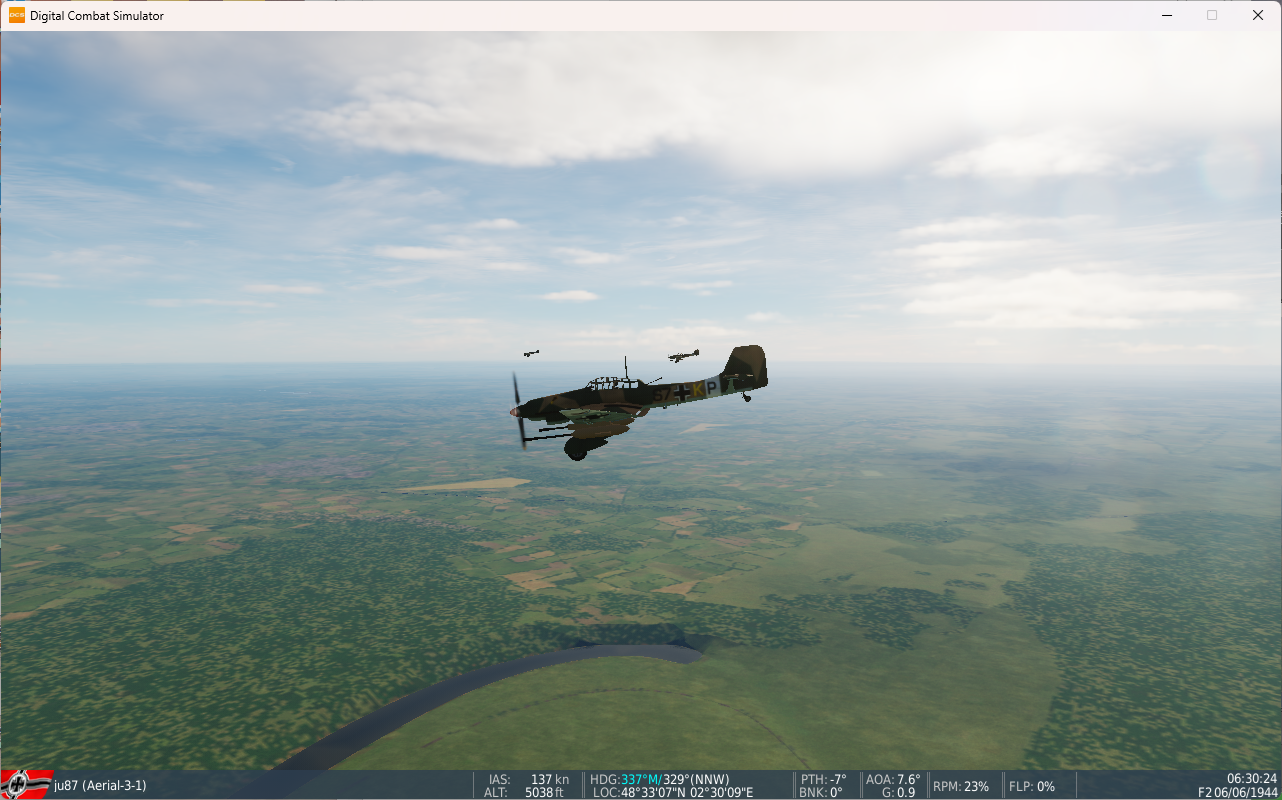The width and height of the screenshot is (1282, 800).
Task: Click the tail fin of the Ju 87
Action: point(748,366)
